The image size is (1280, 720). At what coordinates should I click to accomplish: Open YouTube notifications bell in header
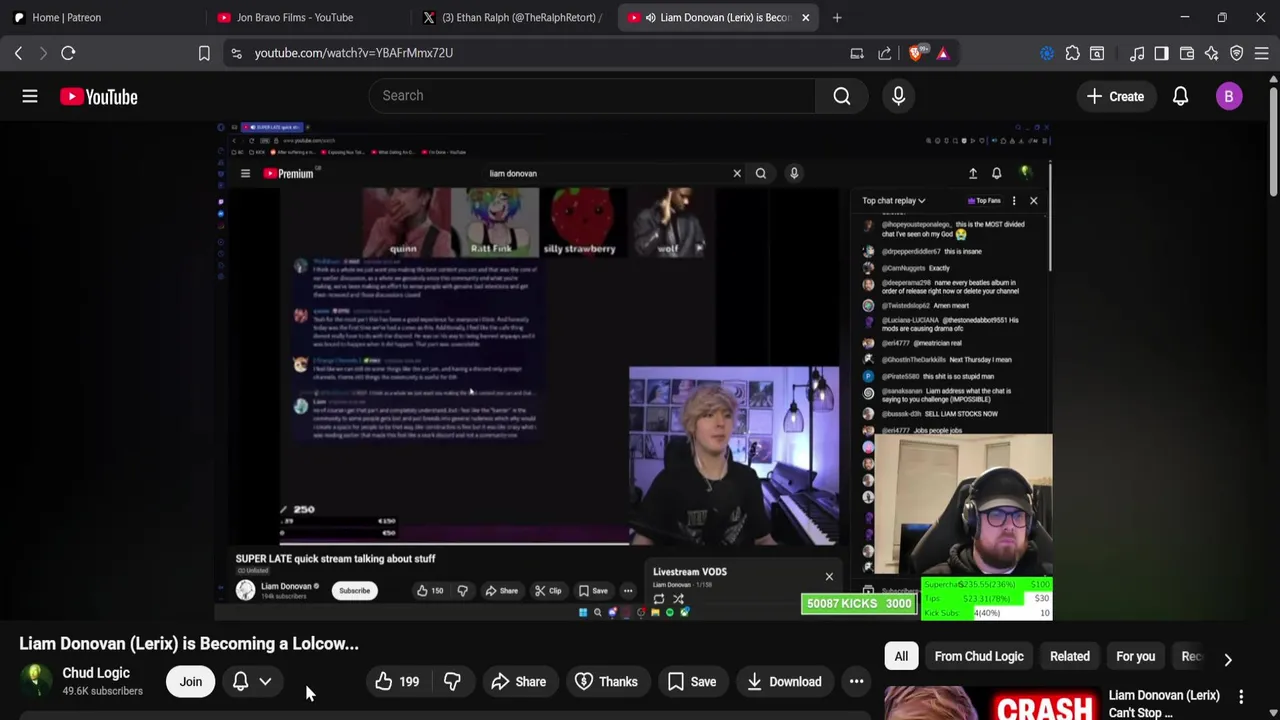point(1180,96)
